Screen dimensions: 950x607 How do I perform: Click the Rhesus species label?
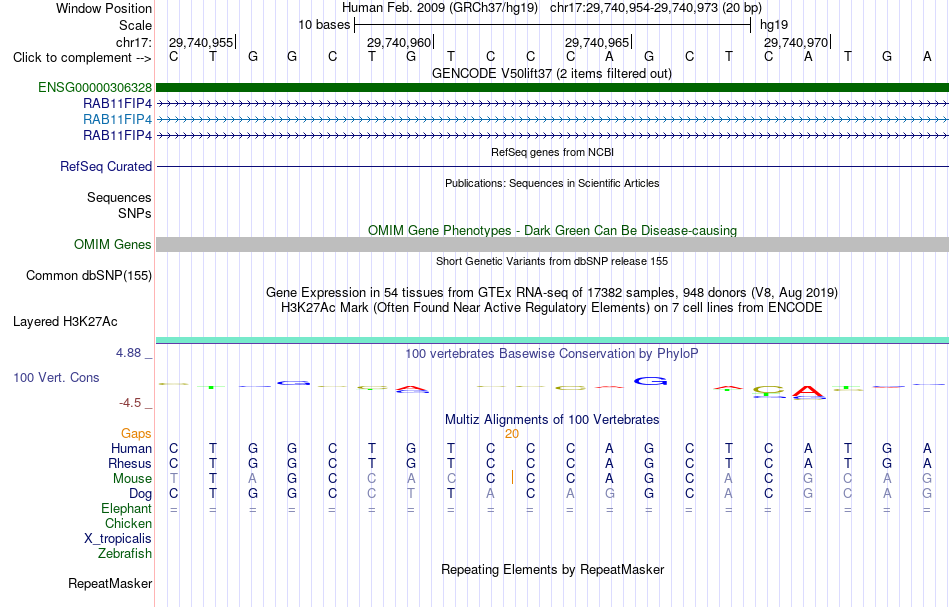point(130,464)
